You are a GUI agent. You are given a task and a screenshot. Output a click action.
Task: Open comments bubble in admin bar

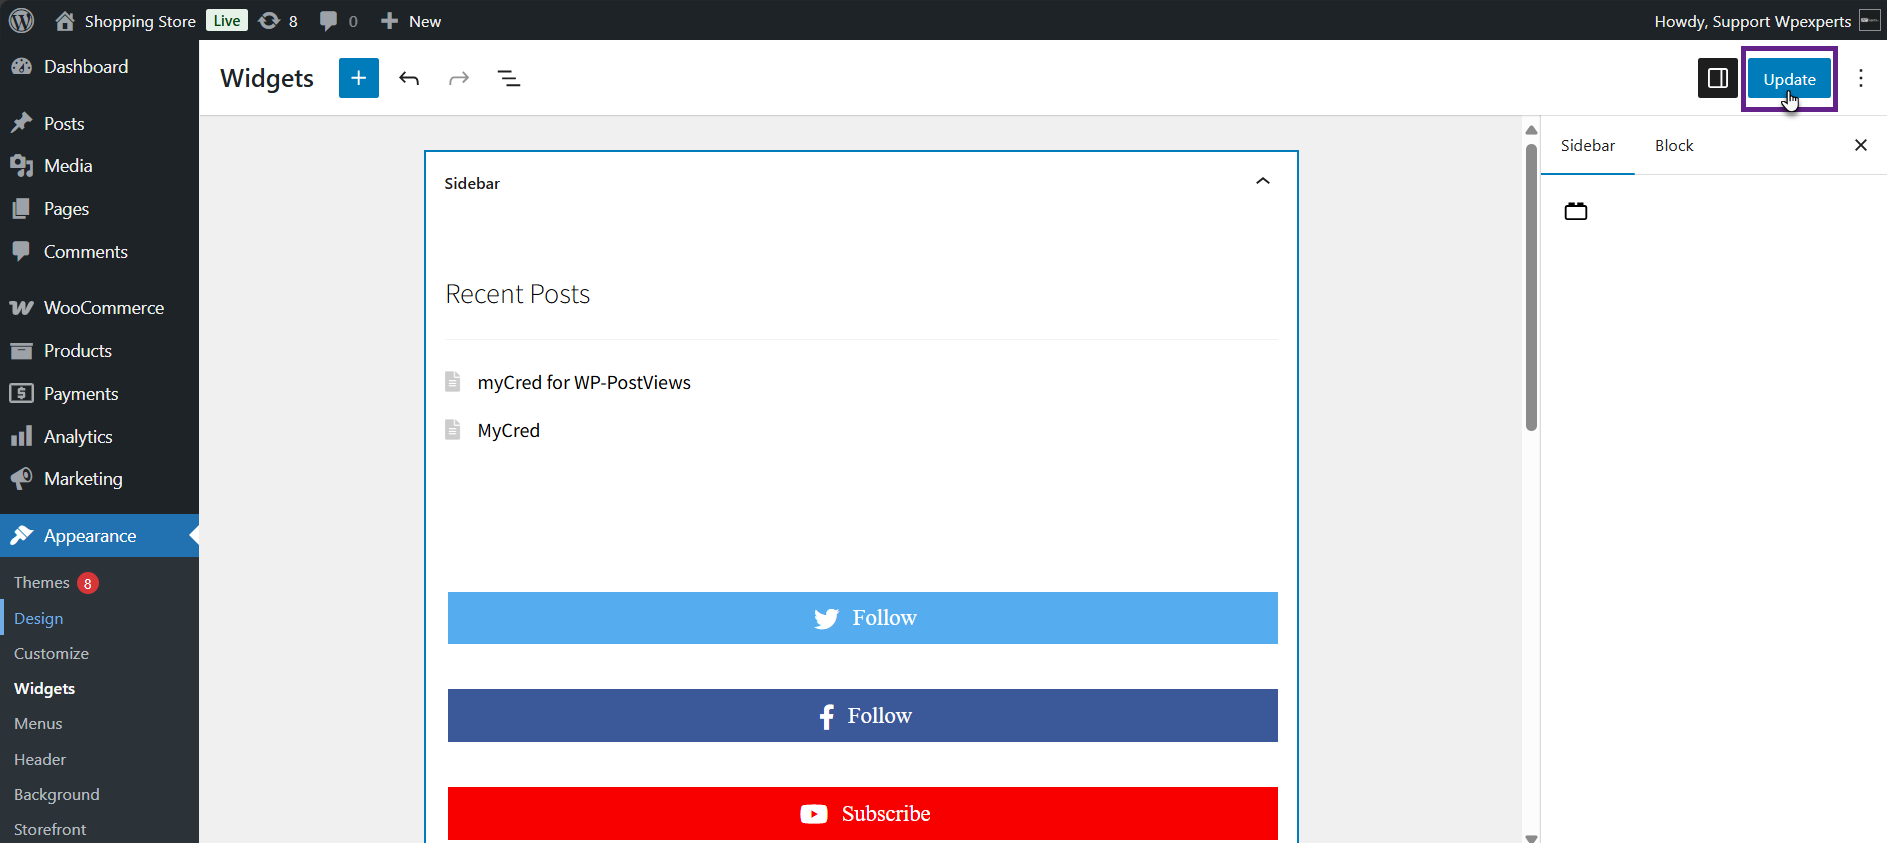338,21
